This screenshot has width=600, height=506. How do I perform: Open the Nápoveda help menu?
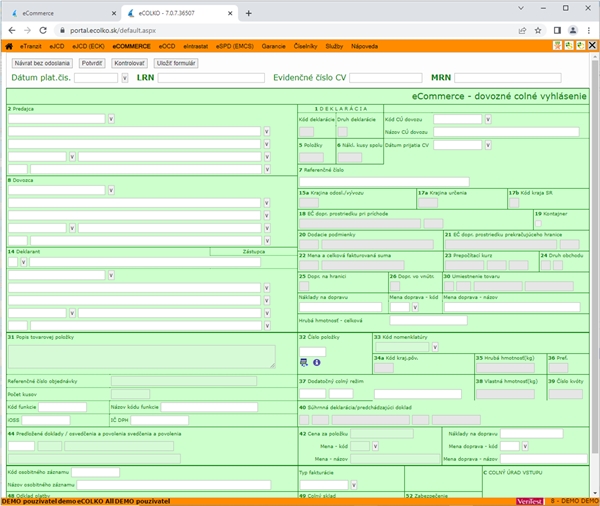click(x=364, y=46)
